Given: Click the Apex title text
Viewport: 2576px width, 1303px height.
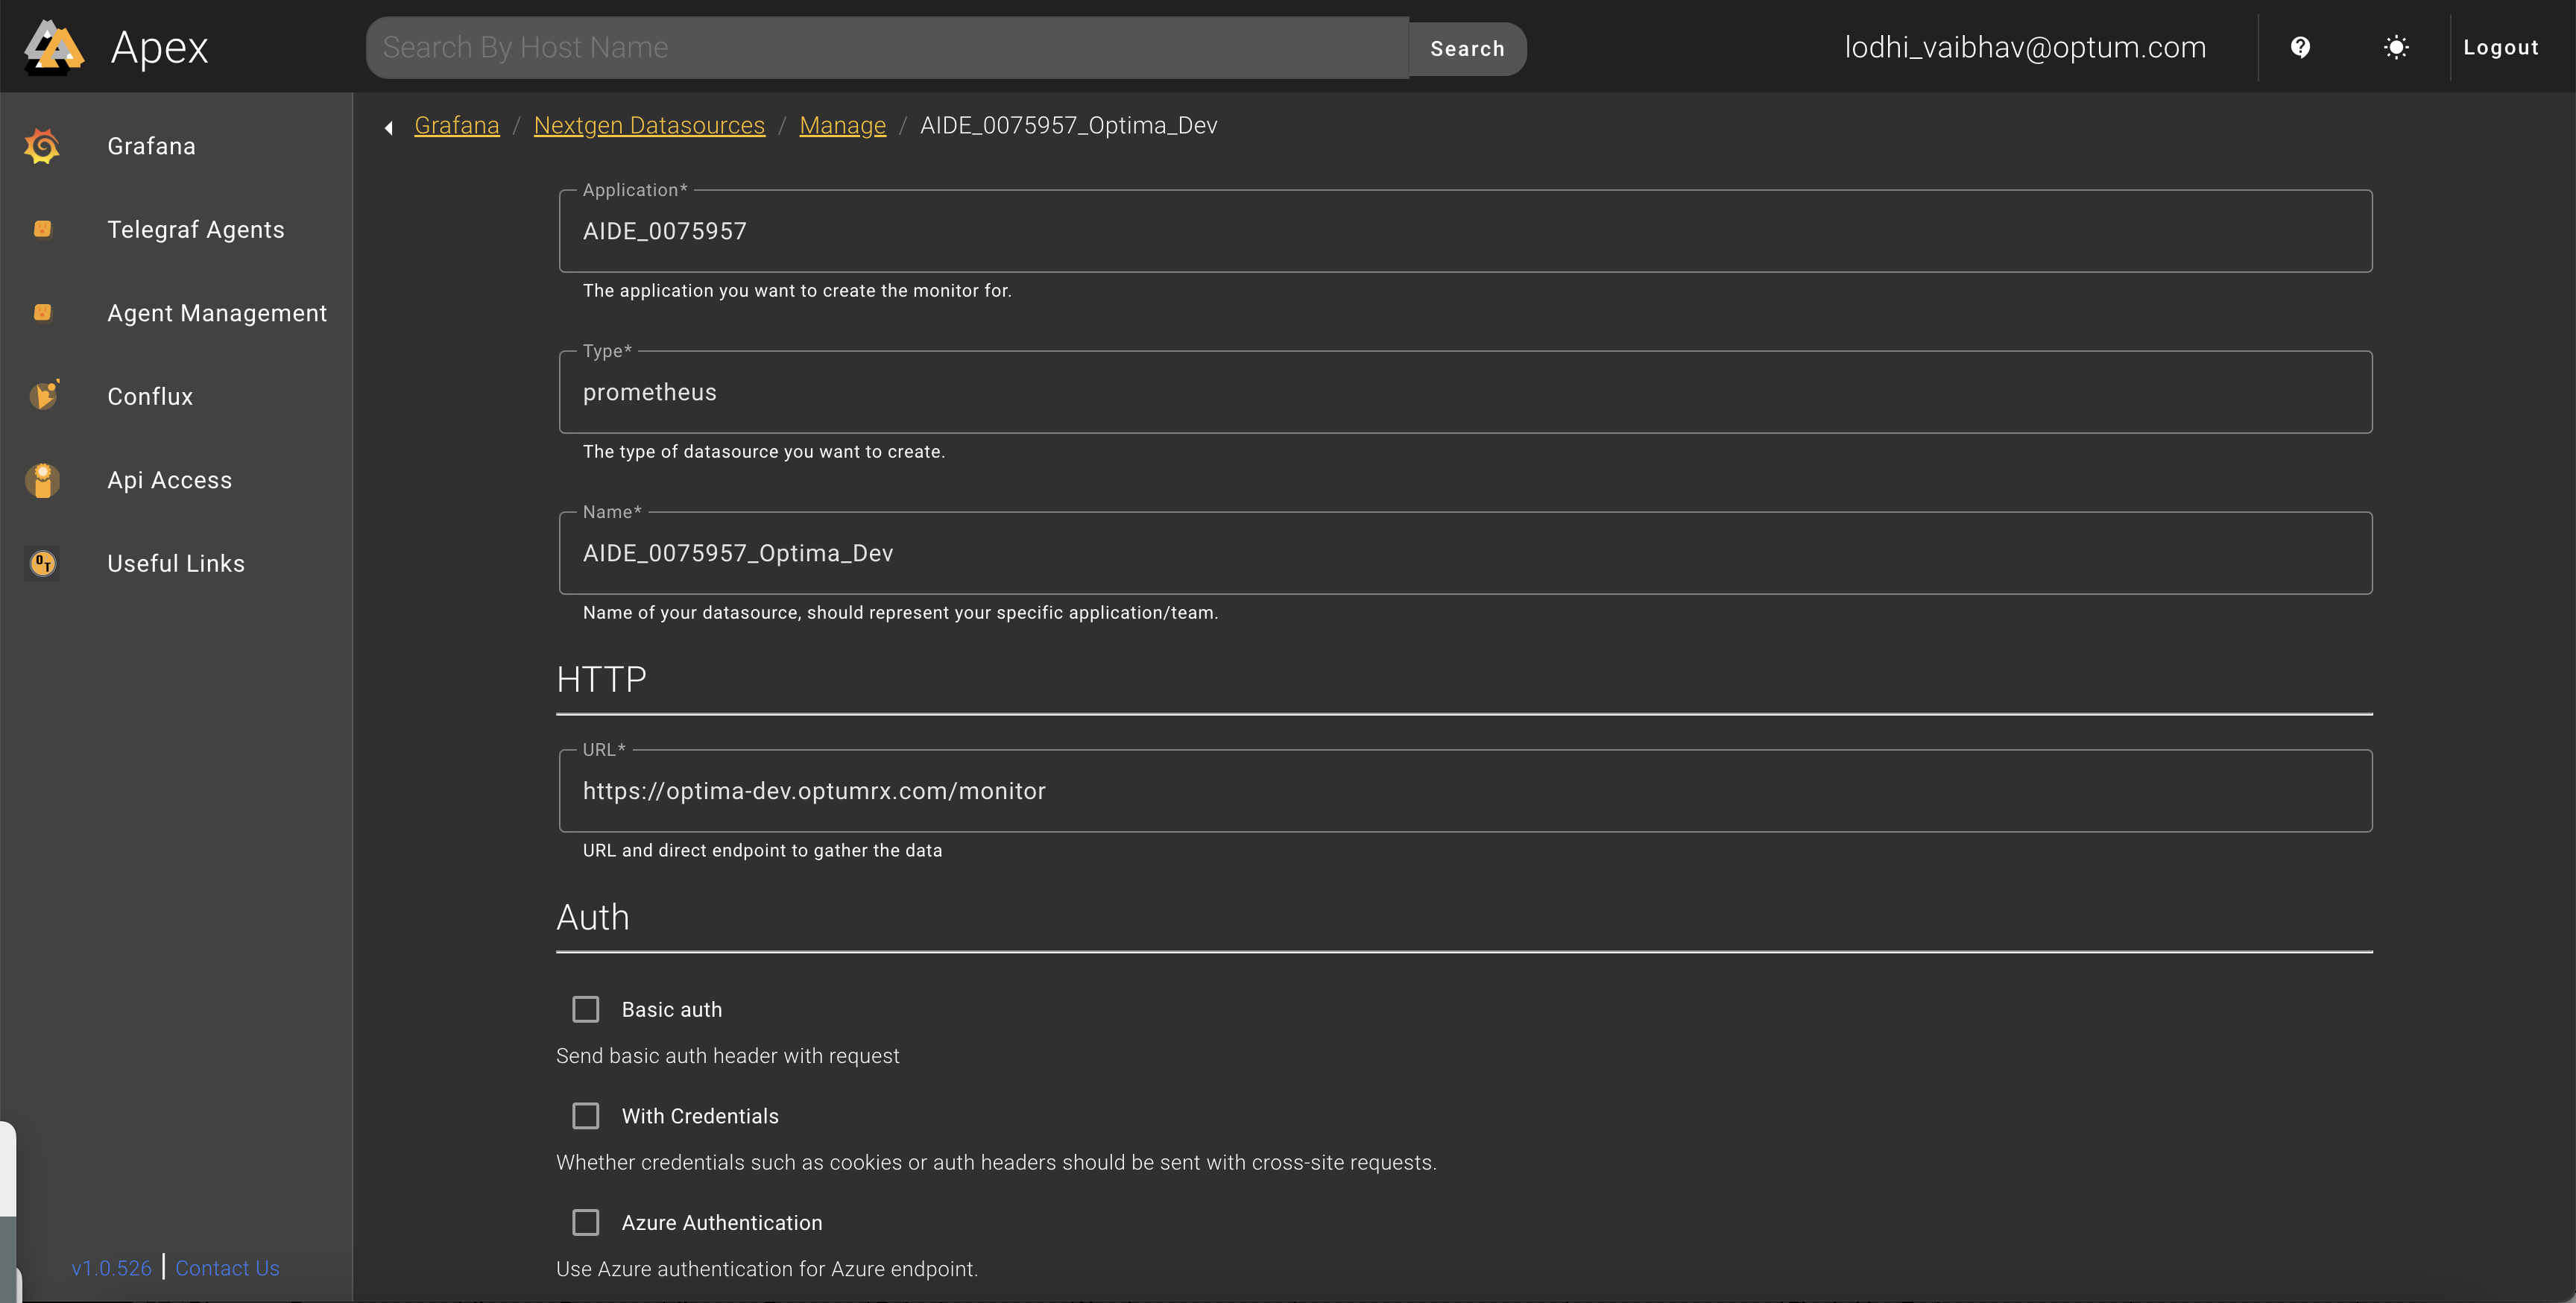Looking at the screenshot, I should (x=159, y=47).
